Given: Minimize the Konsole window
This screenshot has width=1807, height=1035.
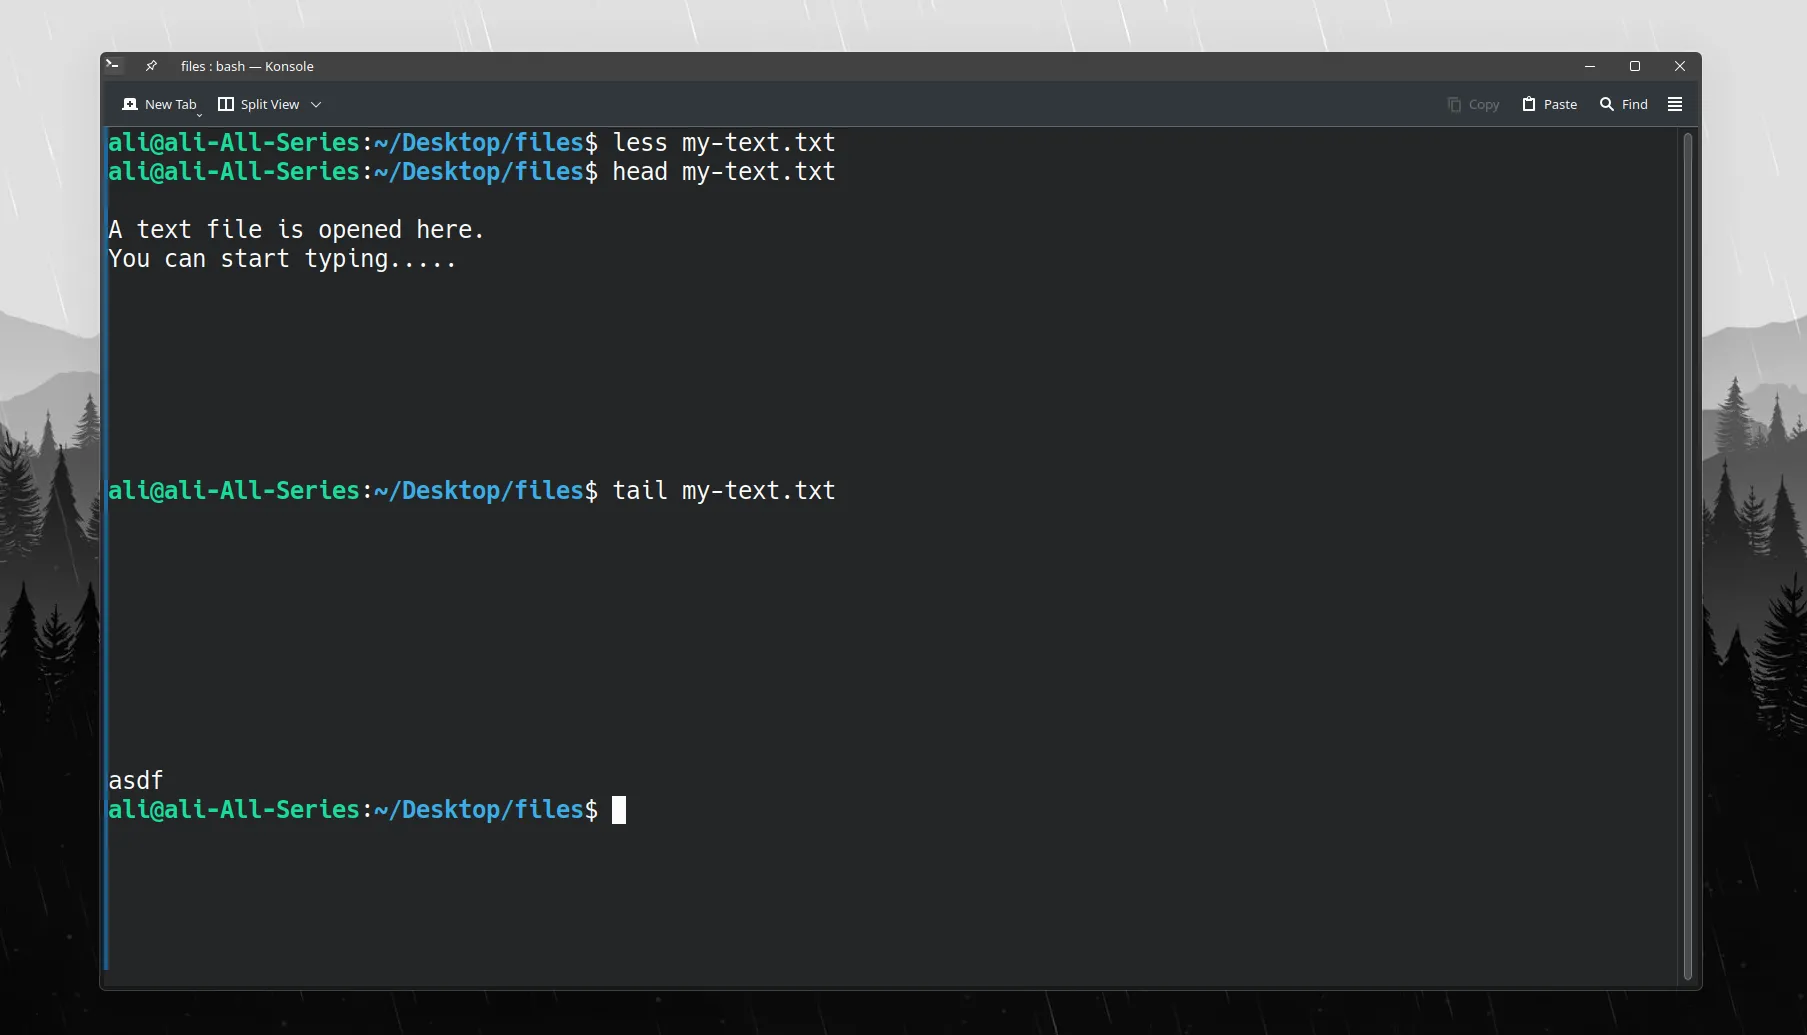Looking at the screenshot, I should click(1590, 66).
